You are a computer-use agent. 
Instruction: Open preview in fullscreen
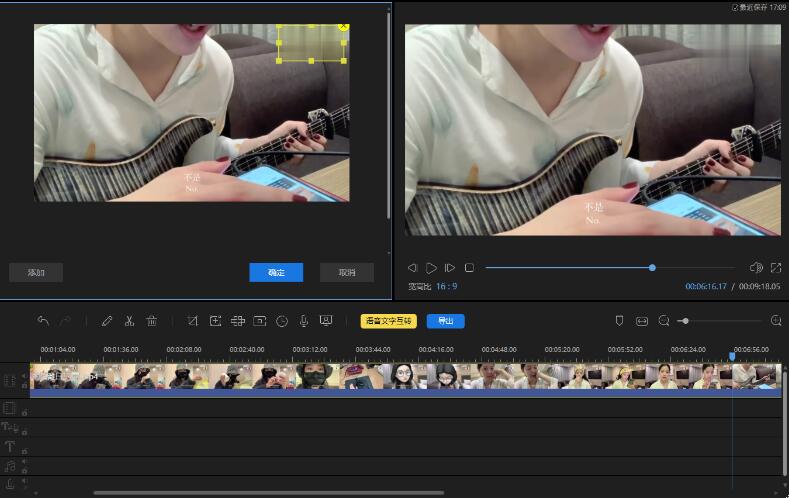point(776,268)
